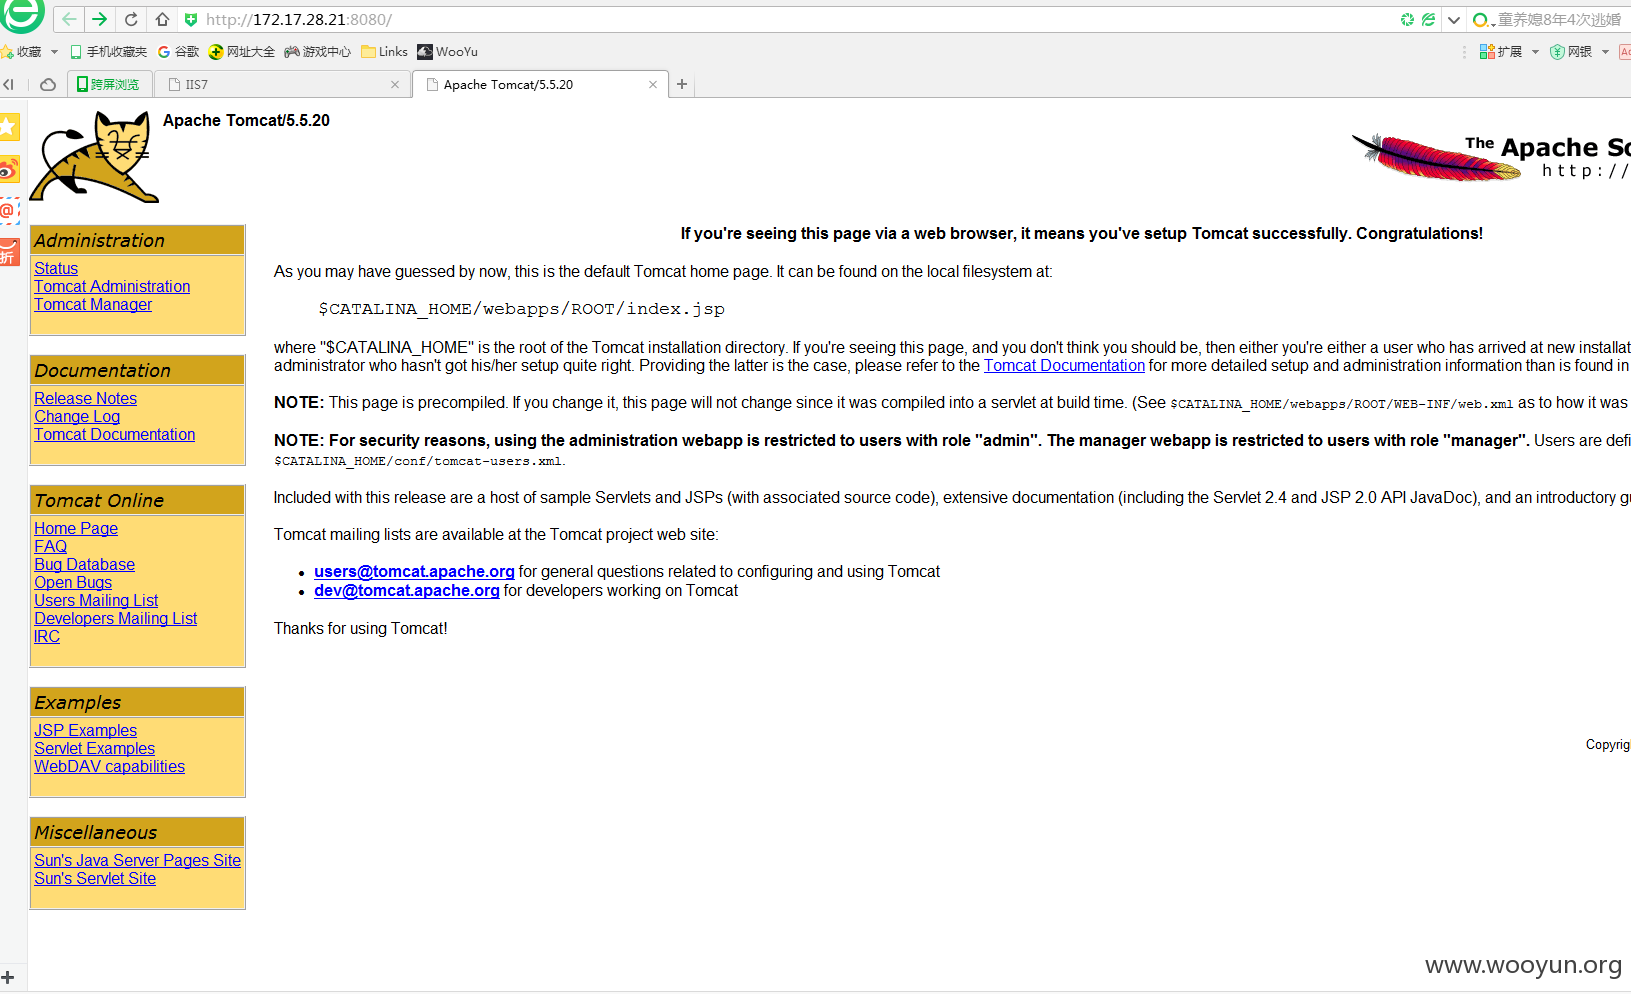Close the IIS7 tab
The image size is (1631, 994).
395,85
